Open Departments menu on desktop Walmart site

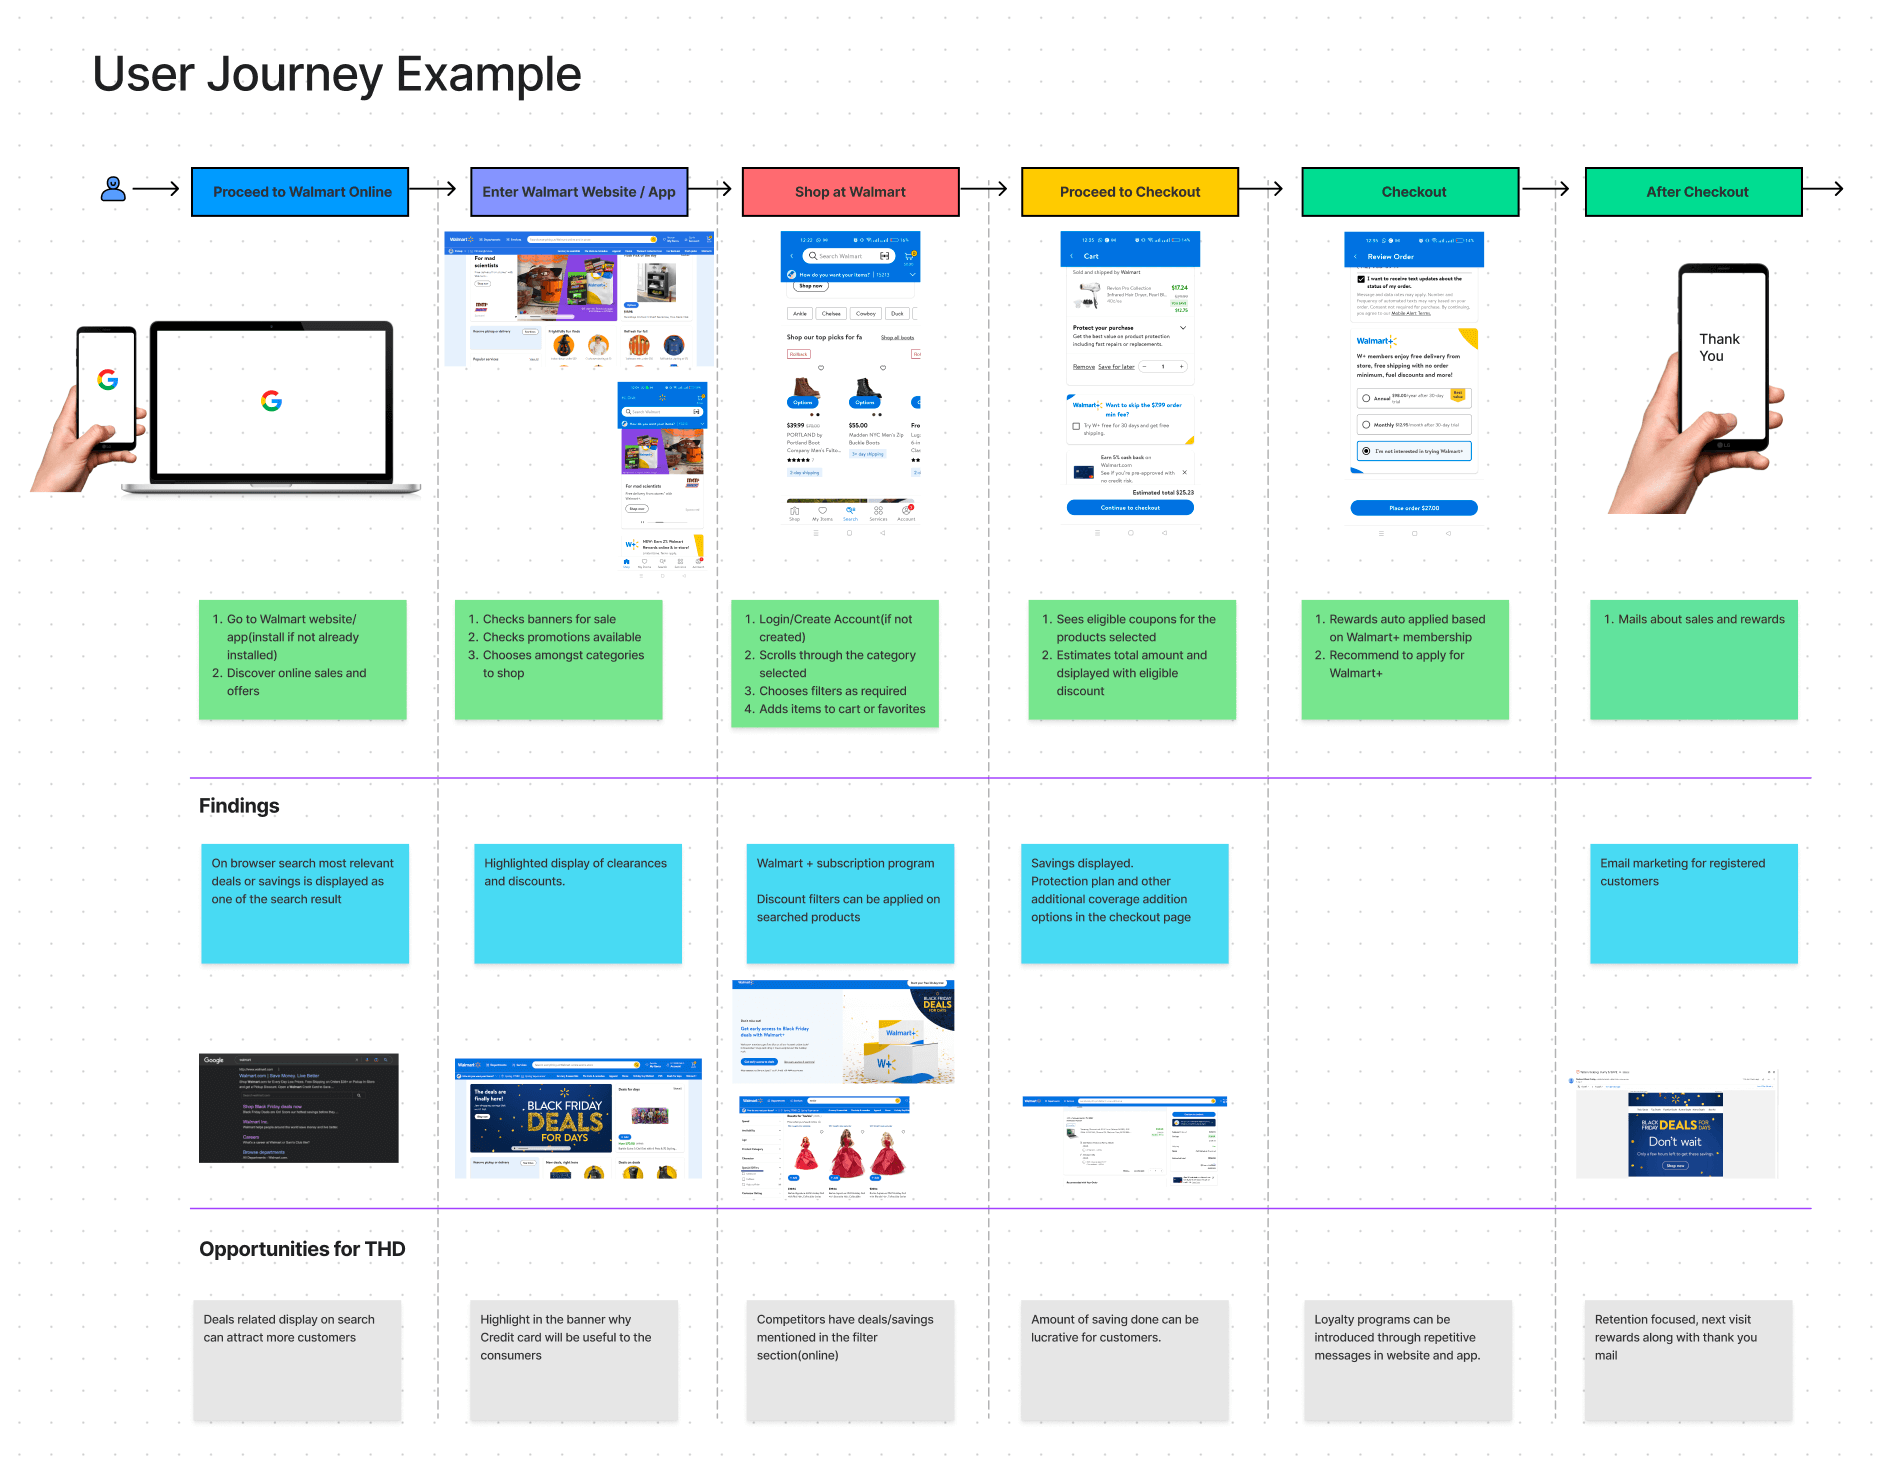point(490,239)
